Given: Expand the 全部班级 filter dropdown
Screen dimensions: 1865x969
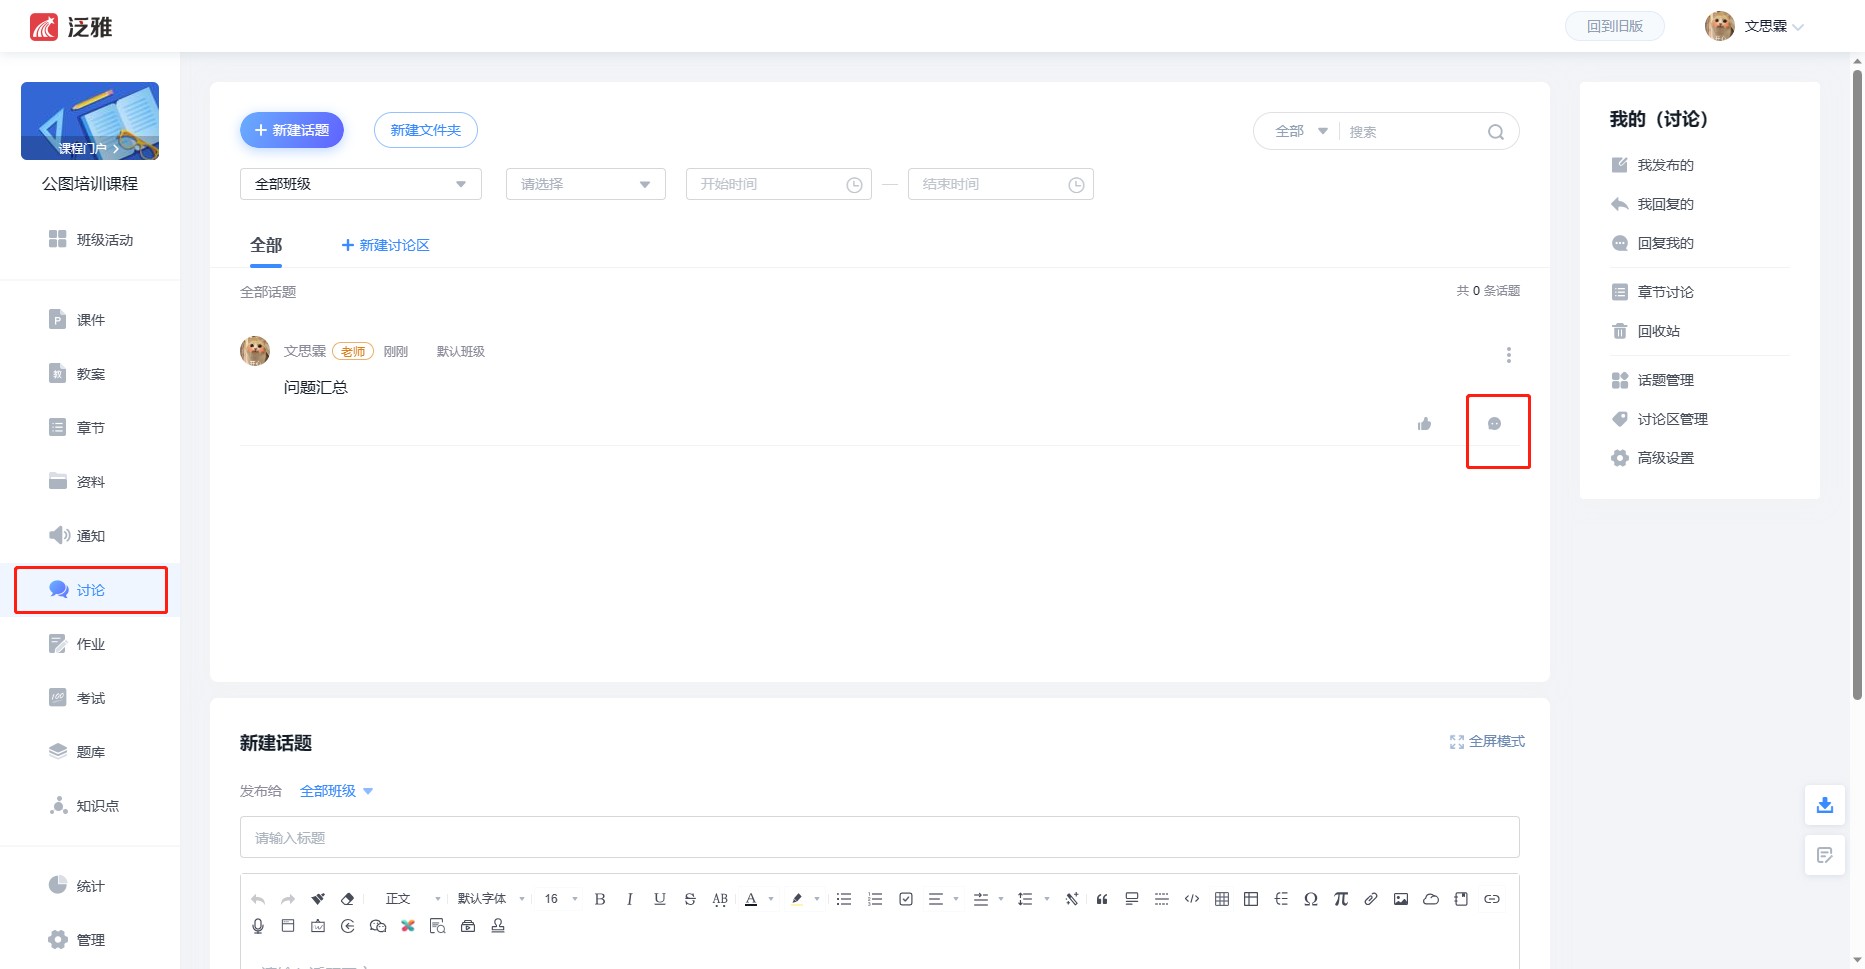Looking at the screenshot, I should 361,184.
